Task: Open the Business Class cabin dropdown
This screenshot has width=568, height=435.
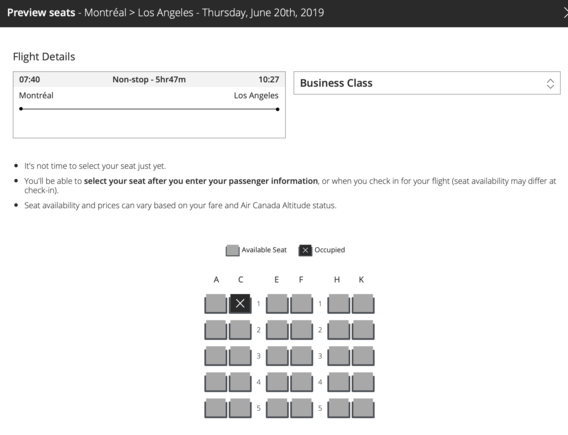Action: (x=427, y=83)
